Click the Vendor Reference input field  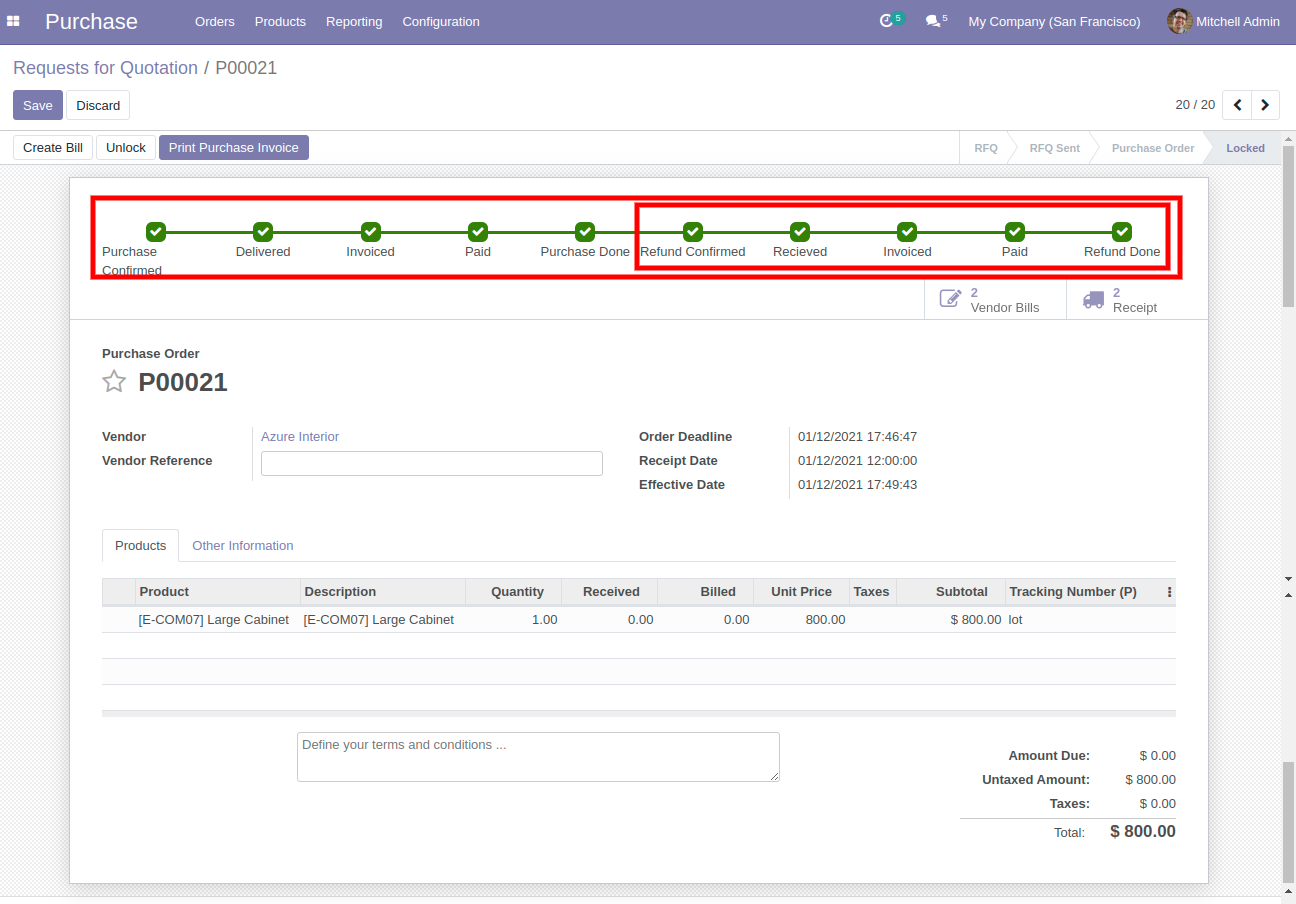431,463
